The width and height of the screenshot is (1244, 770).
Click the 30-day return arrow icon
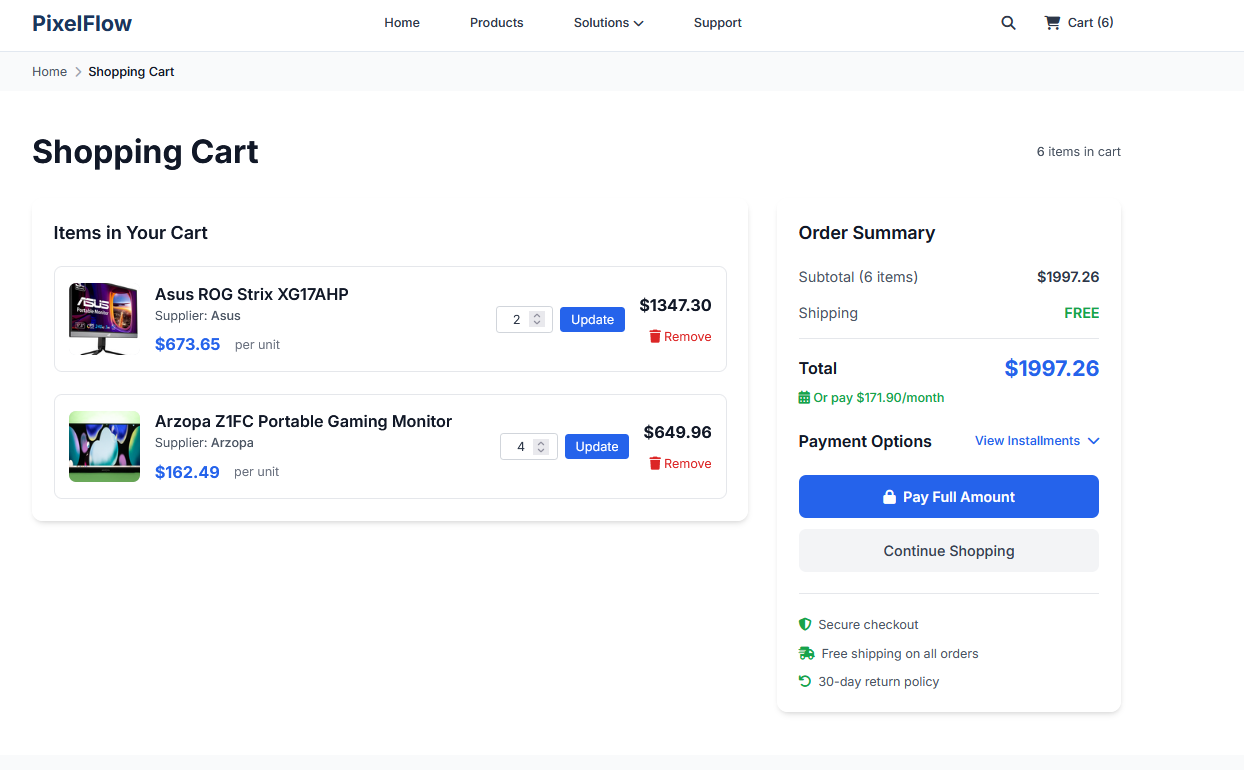[x=805, y=682]
